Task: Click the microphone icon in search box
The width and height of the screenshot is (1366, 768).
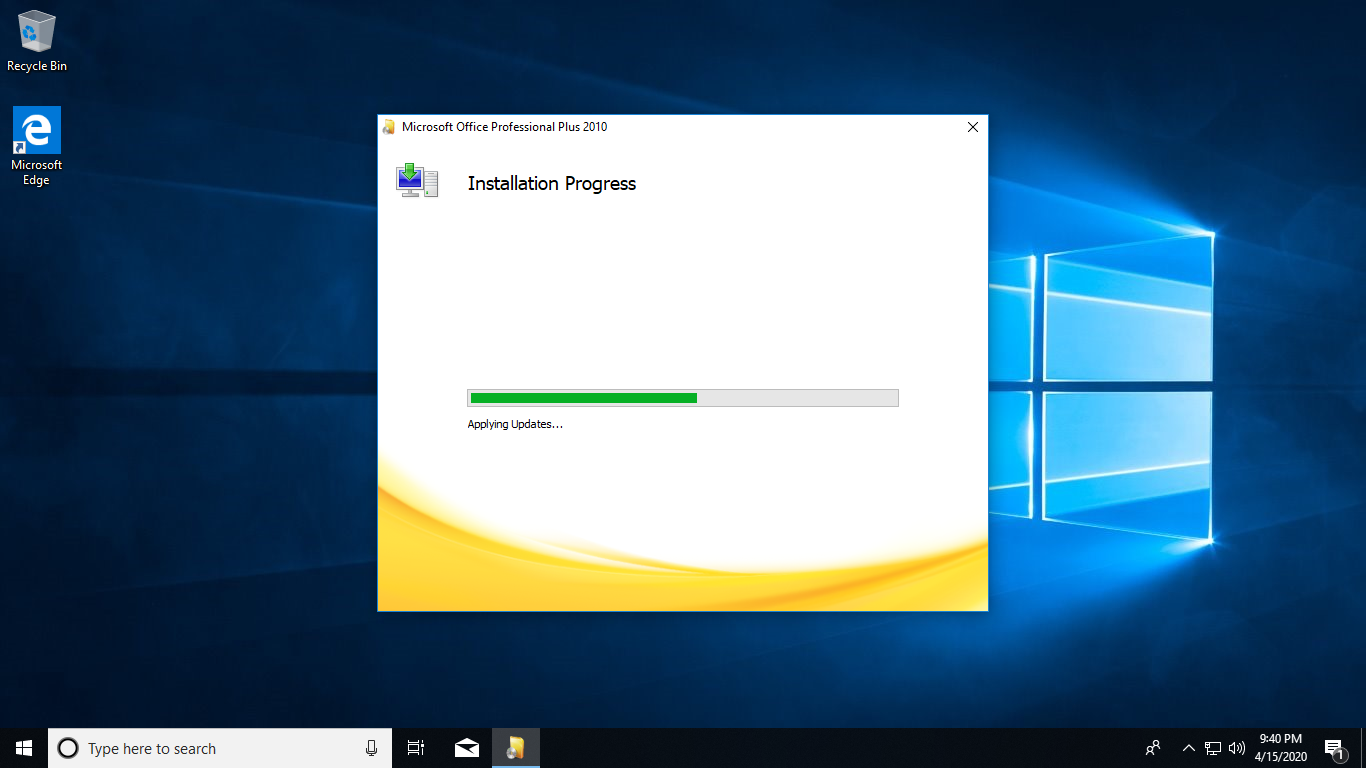Action: [371, 748]
